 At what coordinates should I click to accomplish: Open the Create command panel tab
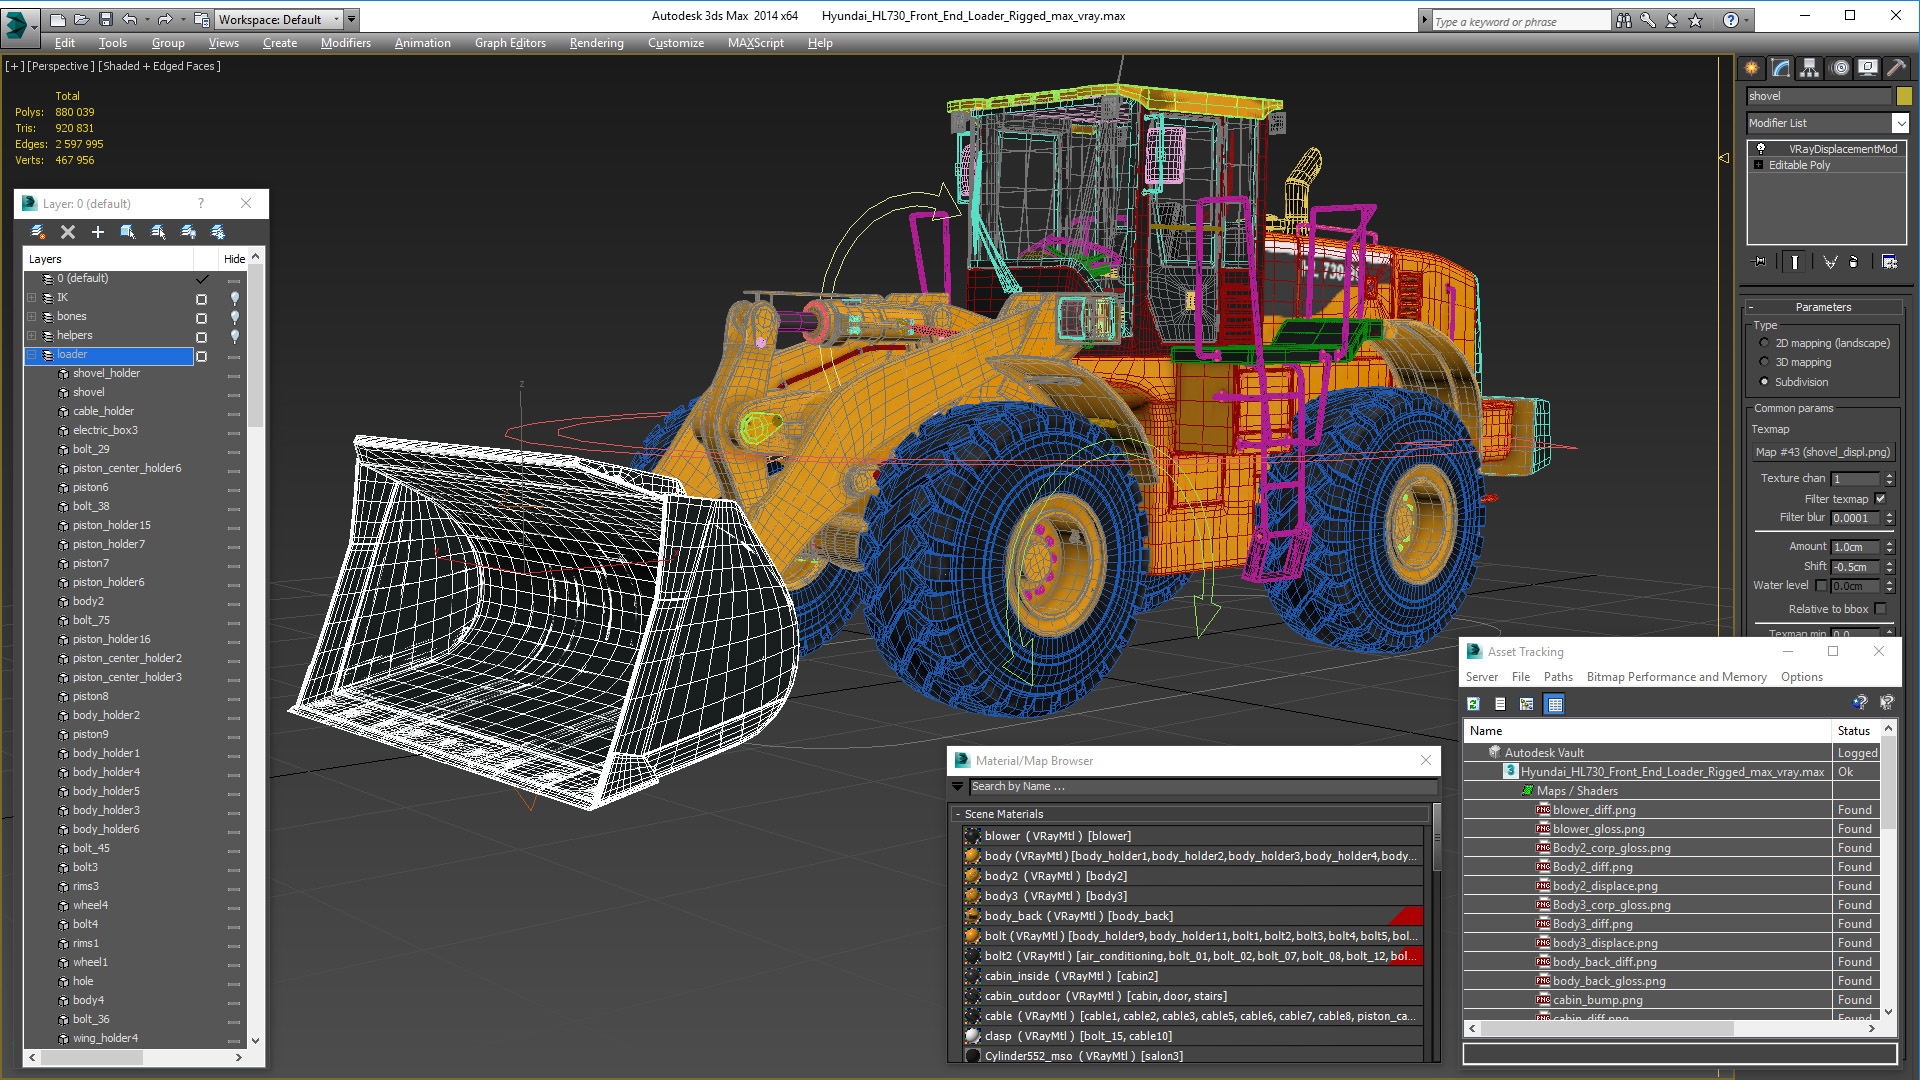tap(1752, 68)
